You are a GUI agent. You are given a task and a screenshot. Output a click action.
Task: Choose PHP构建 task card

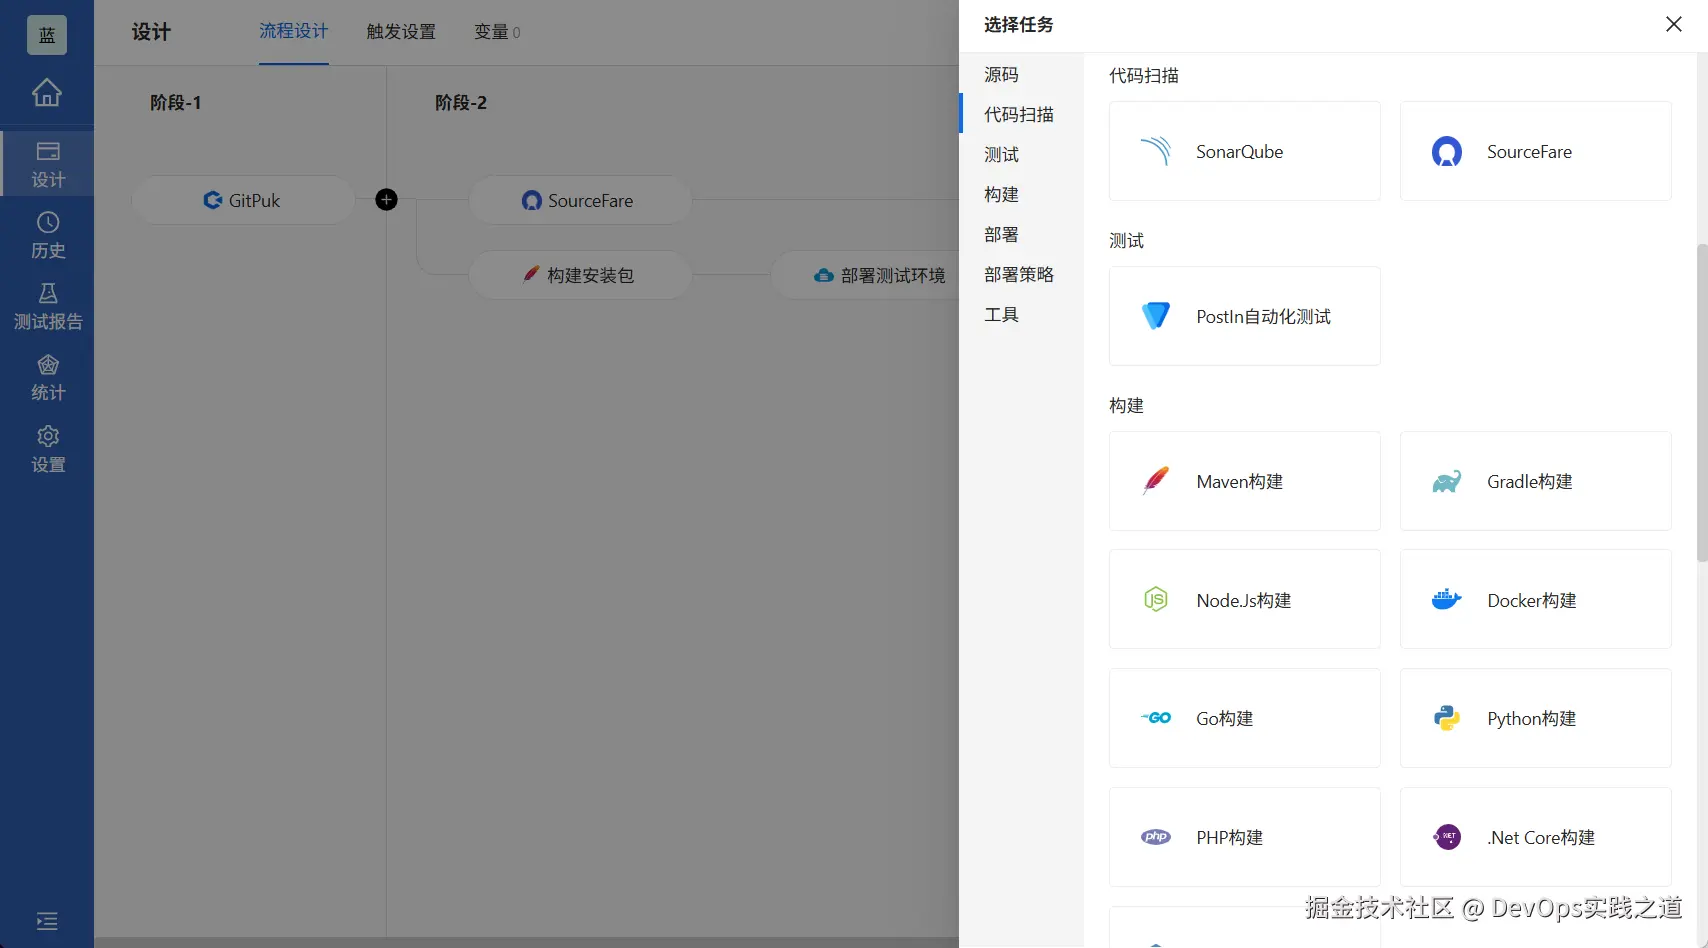[x=1245, y=837]
